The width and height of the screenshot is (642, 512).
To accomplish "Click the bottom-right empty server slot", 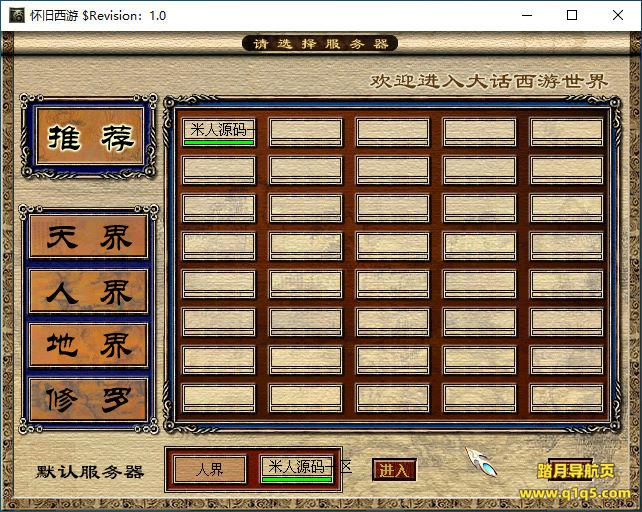I will point(567,395).
